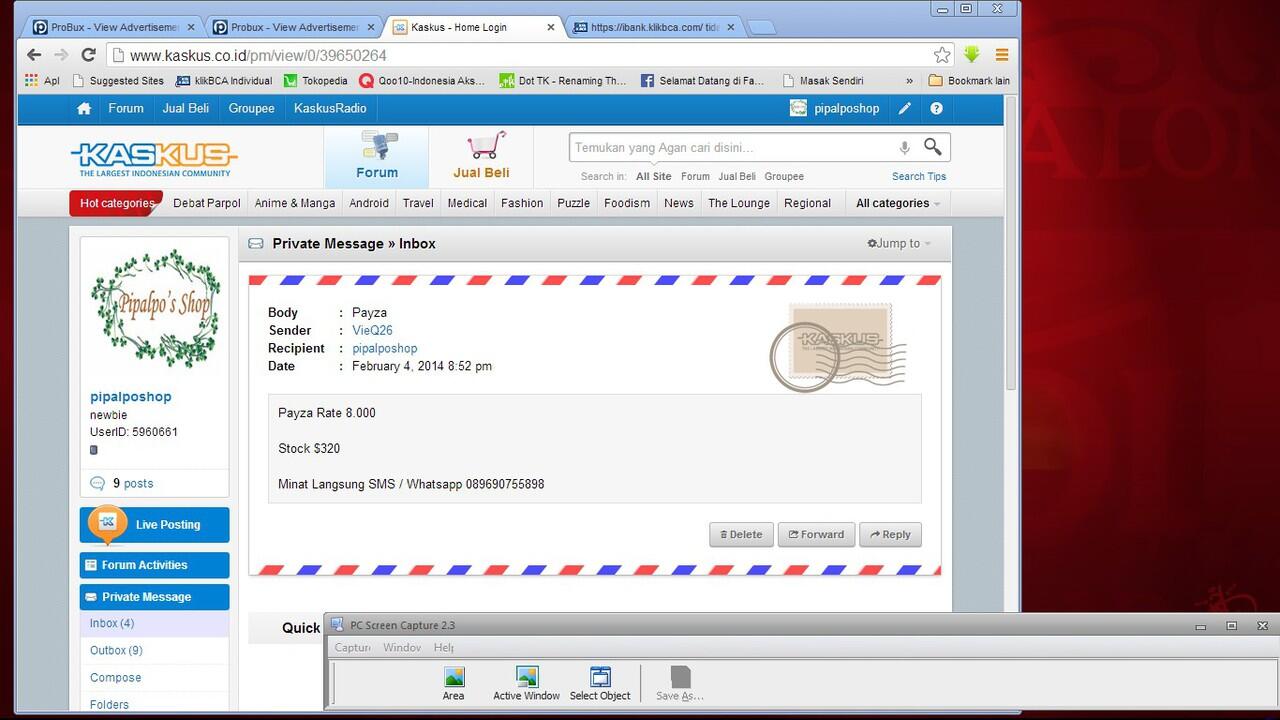Screen dimensions: 1280x720
Task: Open the green download extension icon
Action: tap(972, 55)
